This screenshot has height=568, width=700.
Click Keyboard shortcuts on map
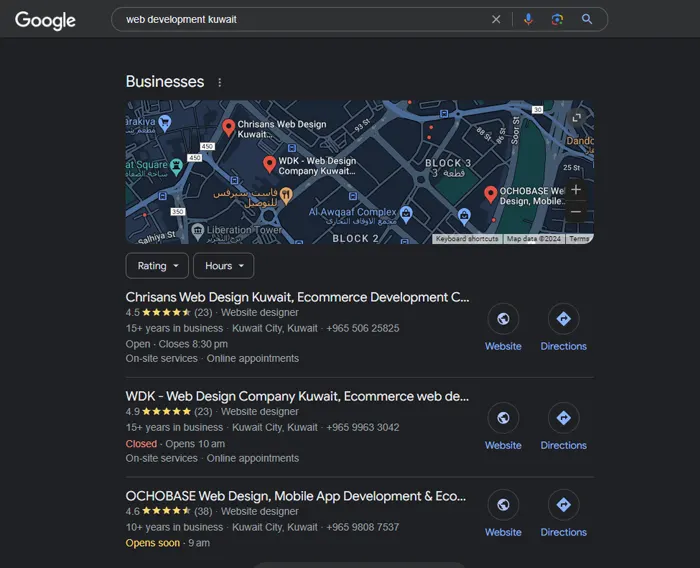point(467,239)
